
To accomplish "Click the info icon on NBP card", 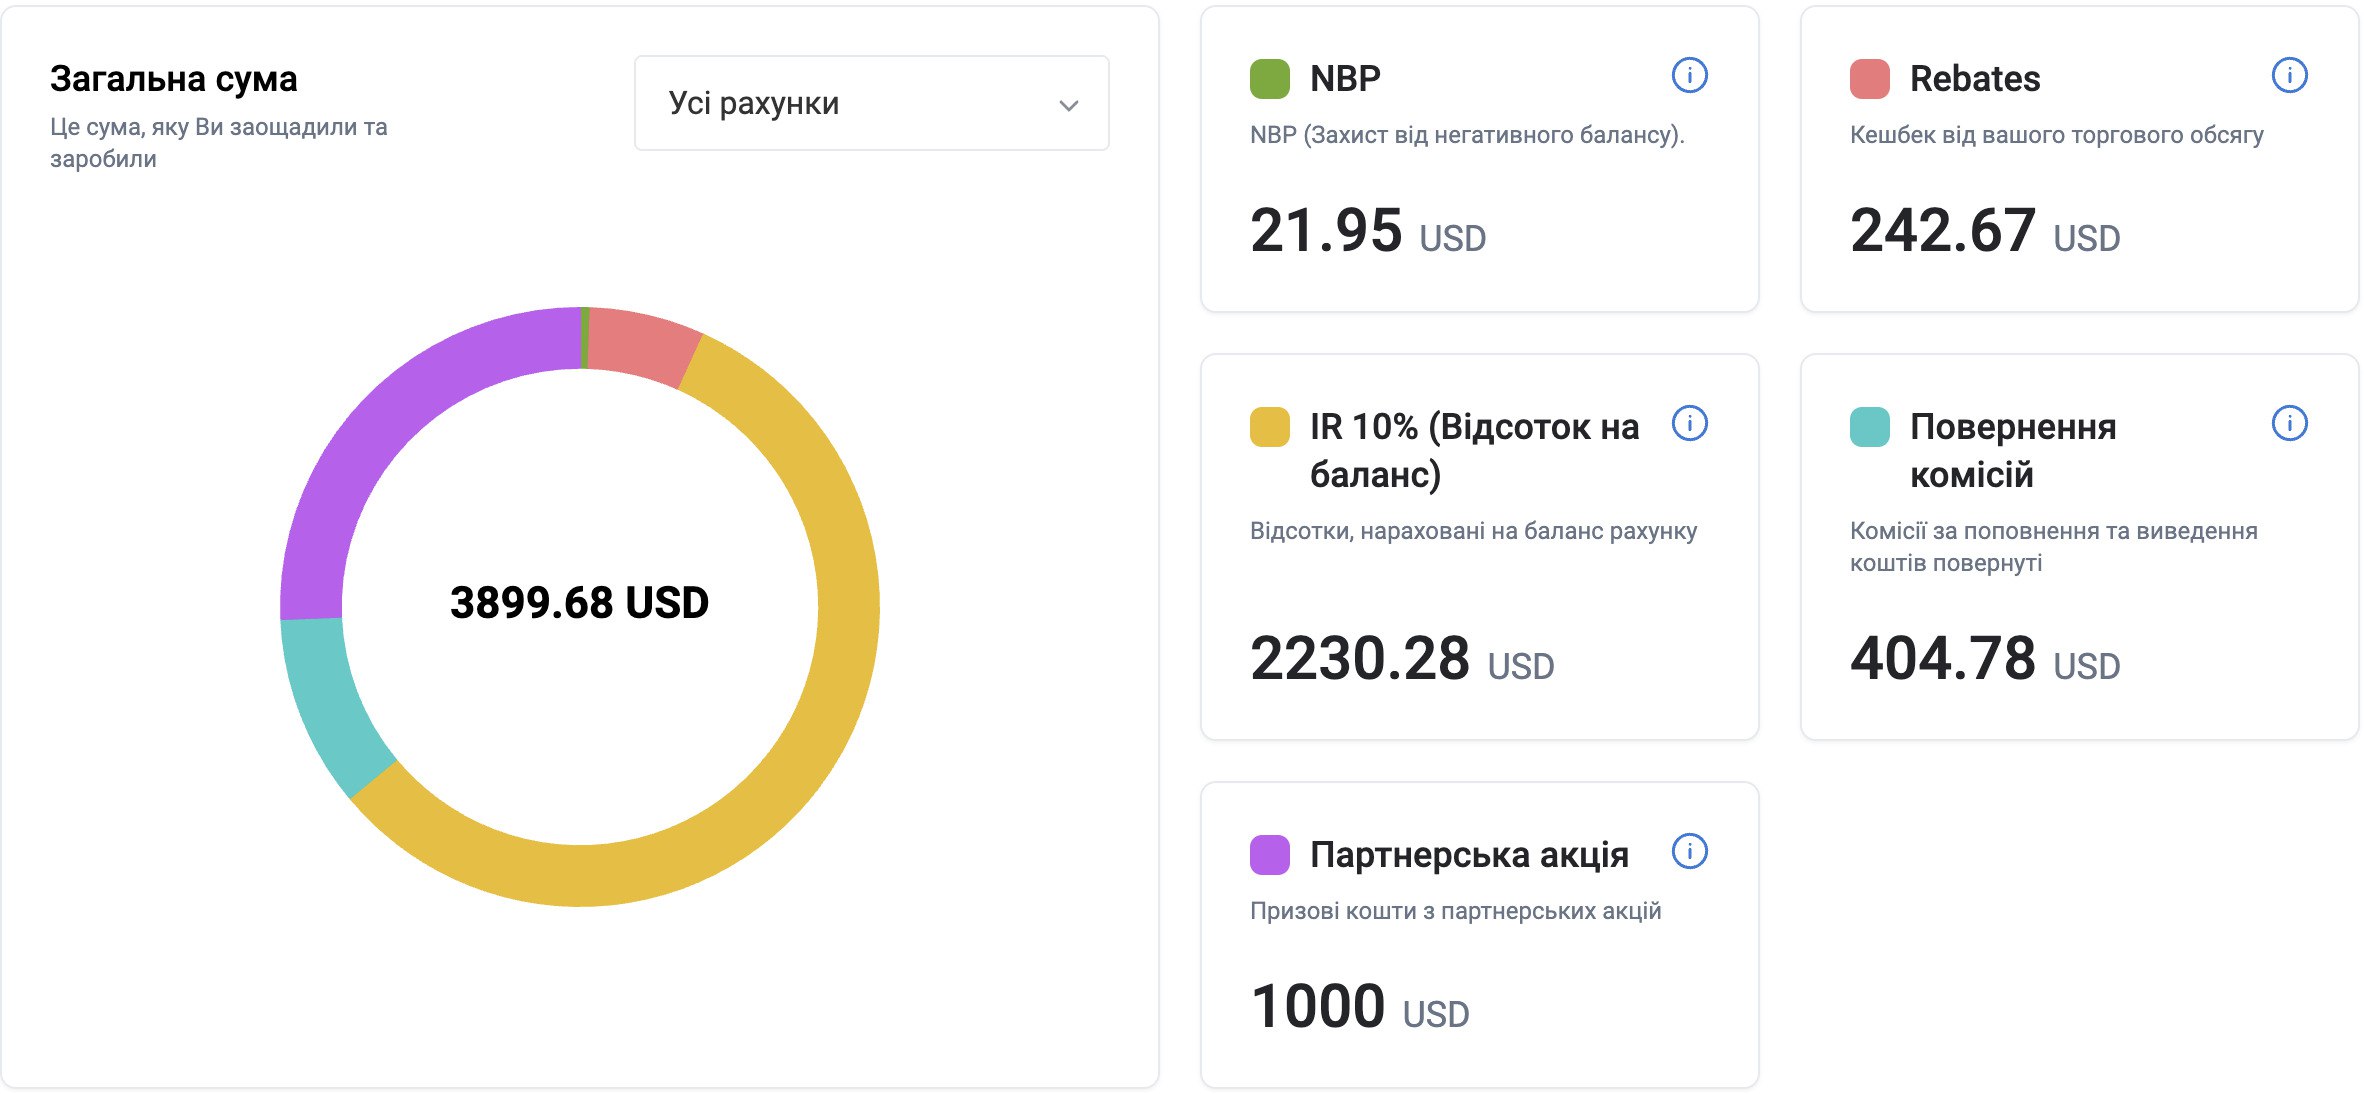I will [x=1689, y=75].
